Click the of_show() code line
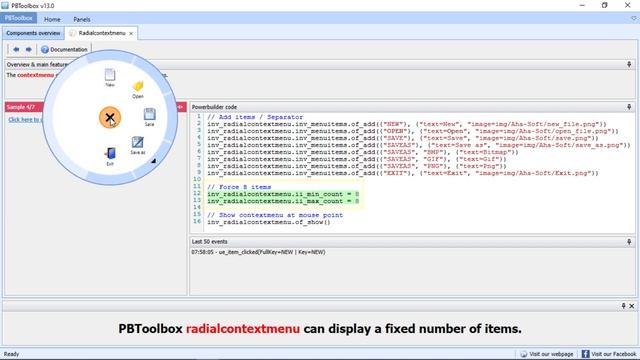Screen dimensions: 640x360 coord(269,222)
